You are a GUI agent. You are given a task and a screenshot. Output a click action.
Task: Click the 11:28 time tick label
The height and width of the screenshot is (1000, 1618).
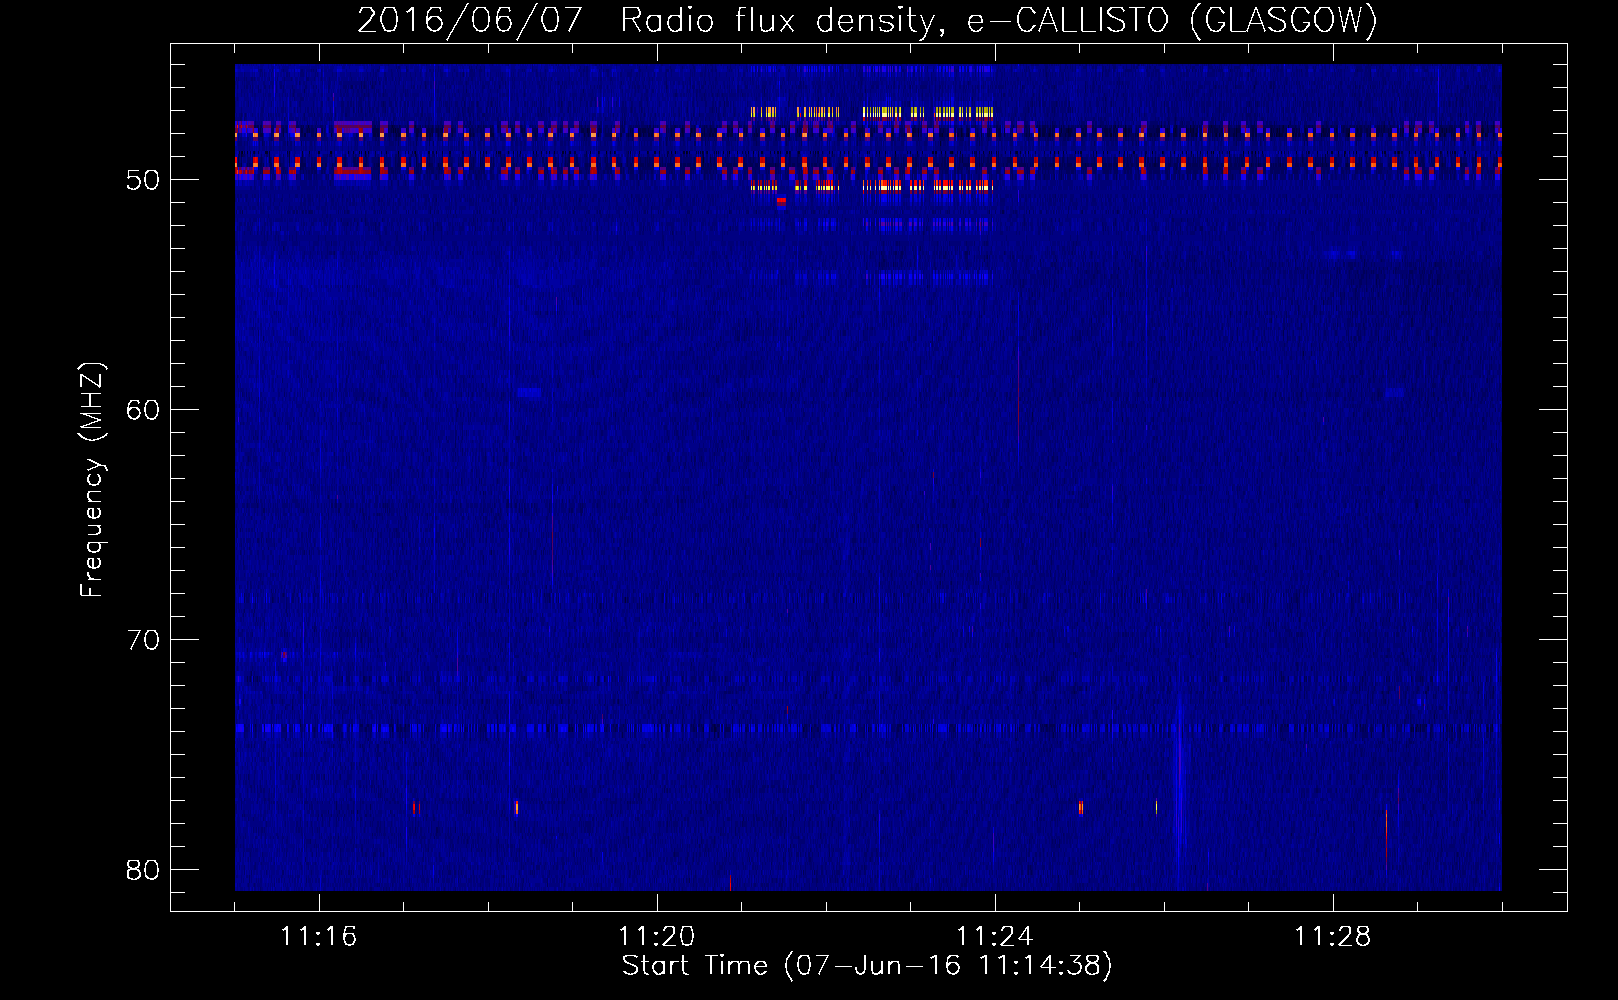(1333, 937)
